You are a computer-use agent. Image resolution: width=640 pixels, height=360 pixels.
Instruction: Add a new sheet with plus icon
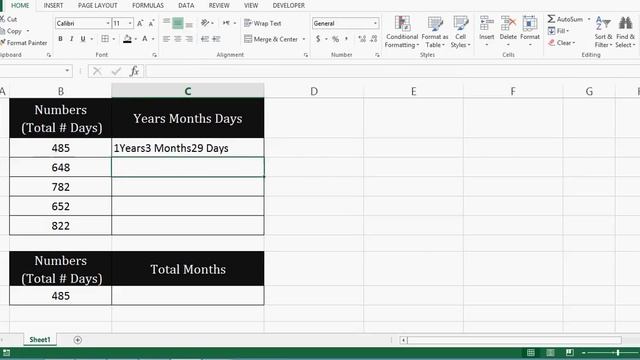78,340
